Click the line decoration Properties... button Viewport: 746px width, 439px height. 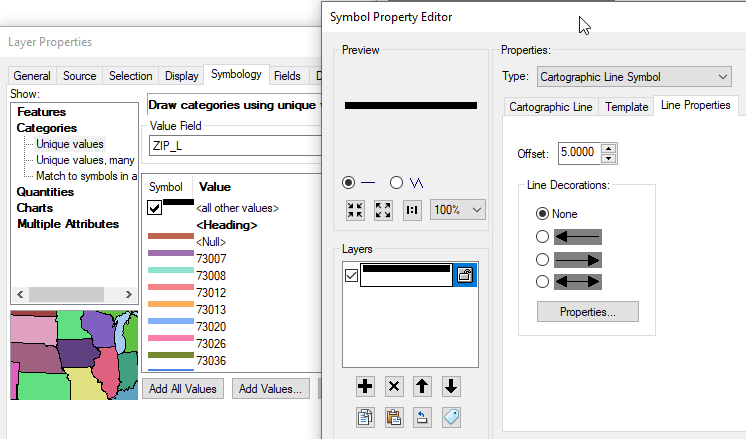(588, 312)
